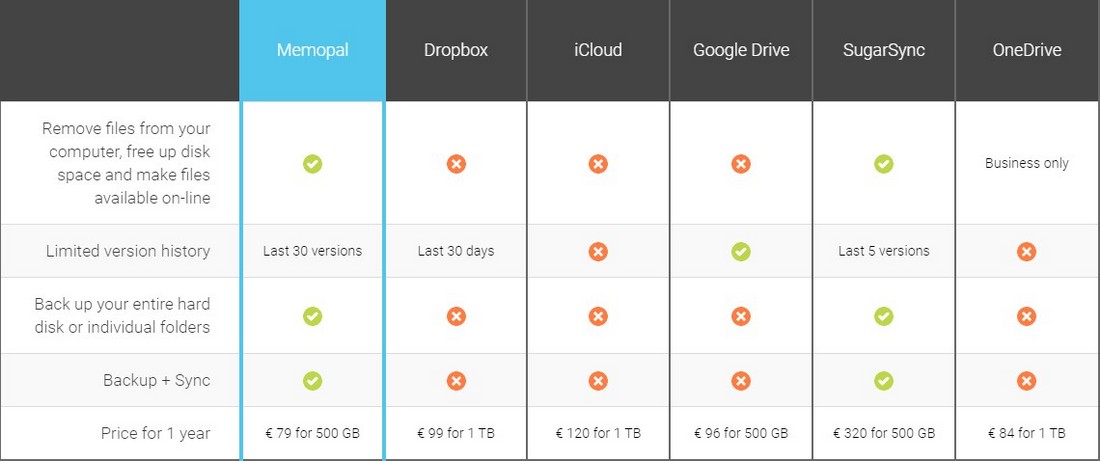Click the Google Drive header cell

point(741,51)
